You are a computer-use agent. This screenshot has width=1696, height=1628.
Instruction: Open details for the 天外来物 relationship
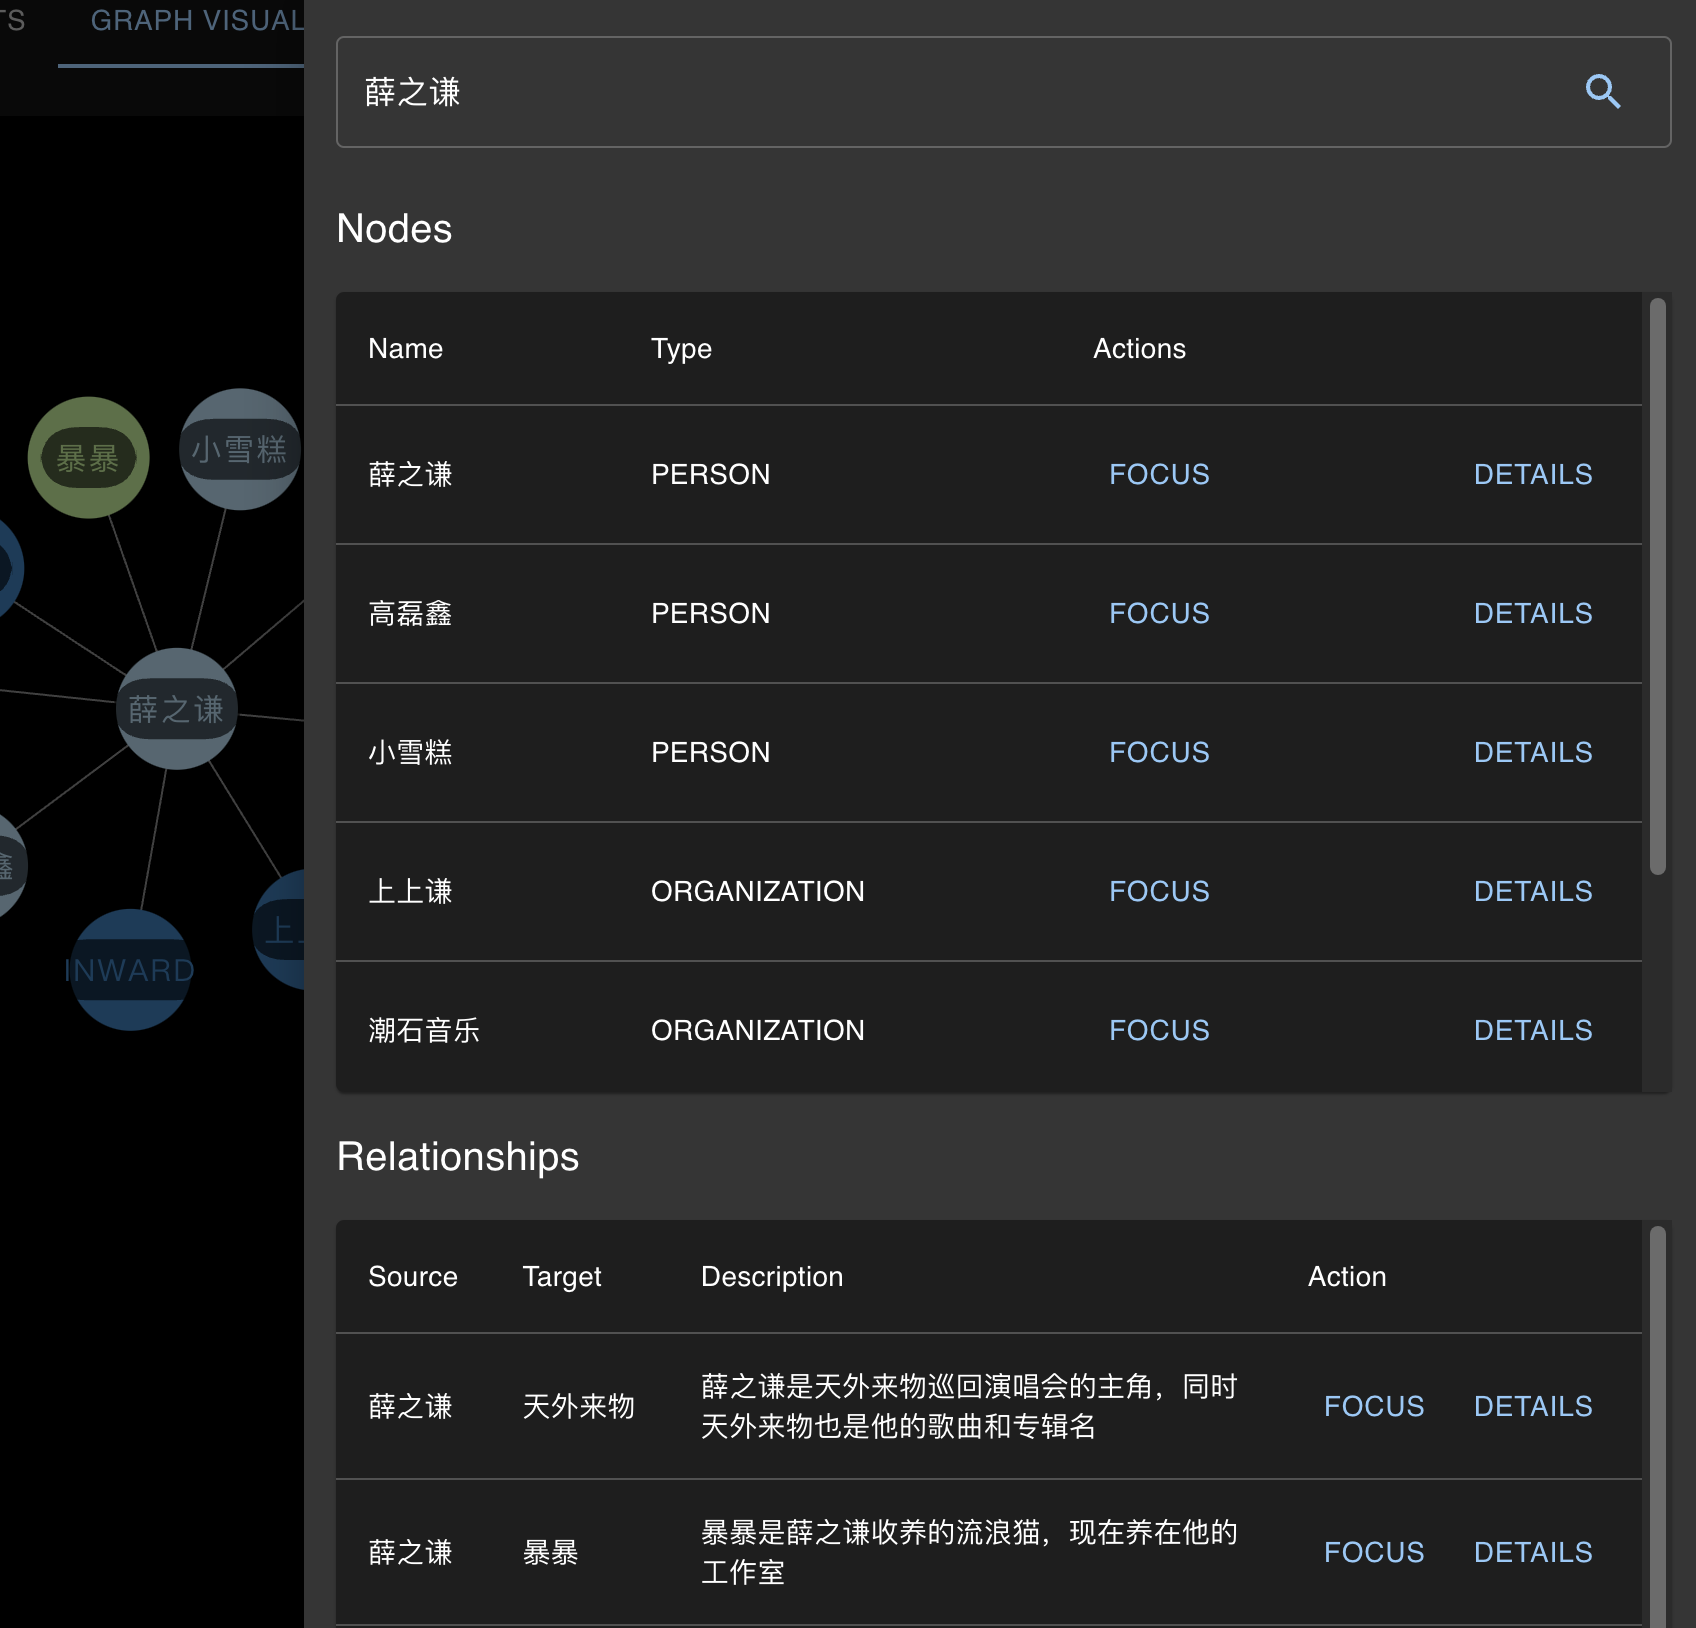tap(1532, 1406)
